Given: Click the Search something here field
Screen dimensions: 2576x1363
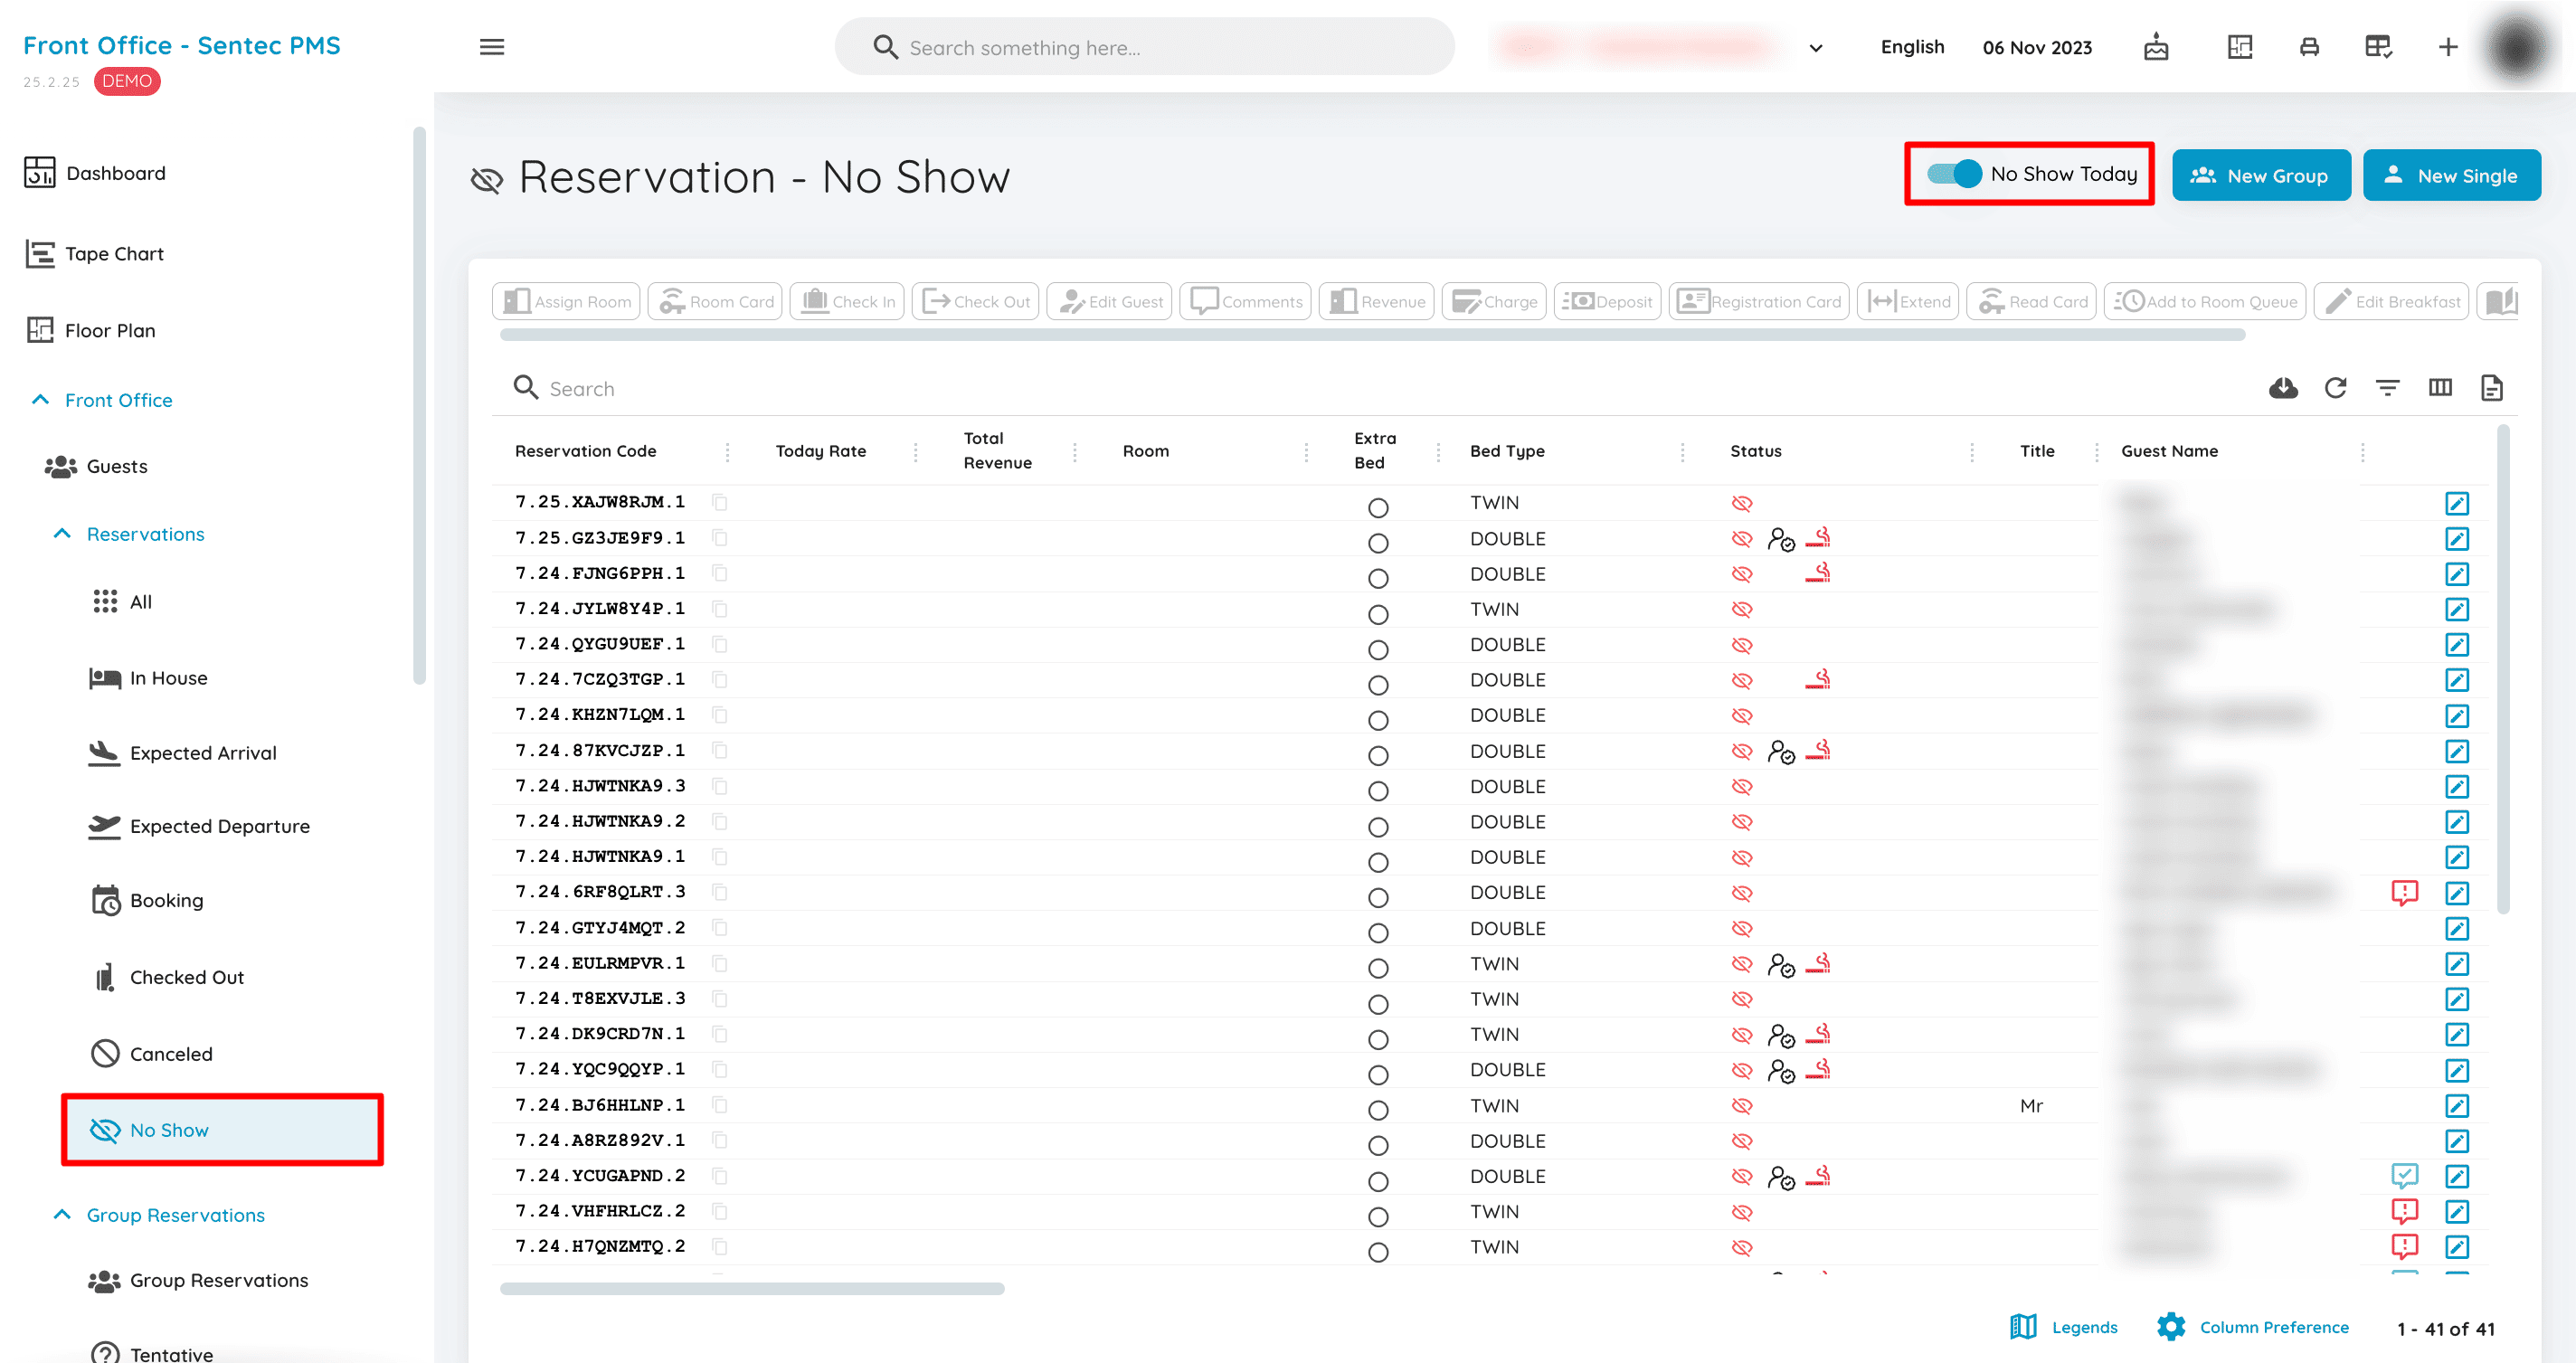Looking at the screenshot, I should 1144,47.
